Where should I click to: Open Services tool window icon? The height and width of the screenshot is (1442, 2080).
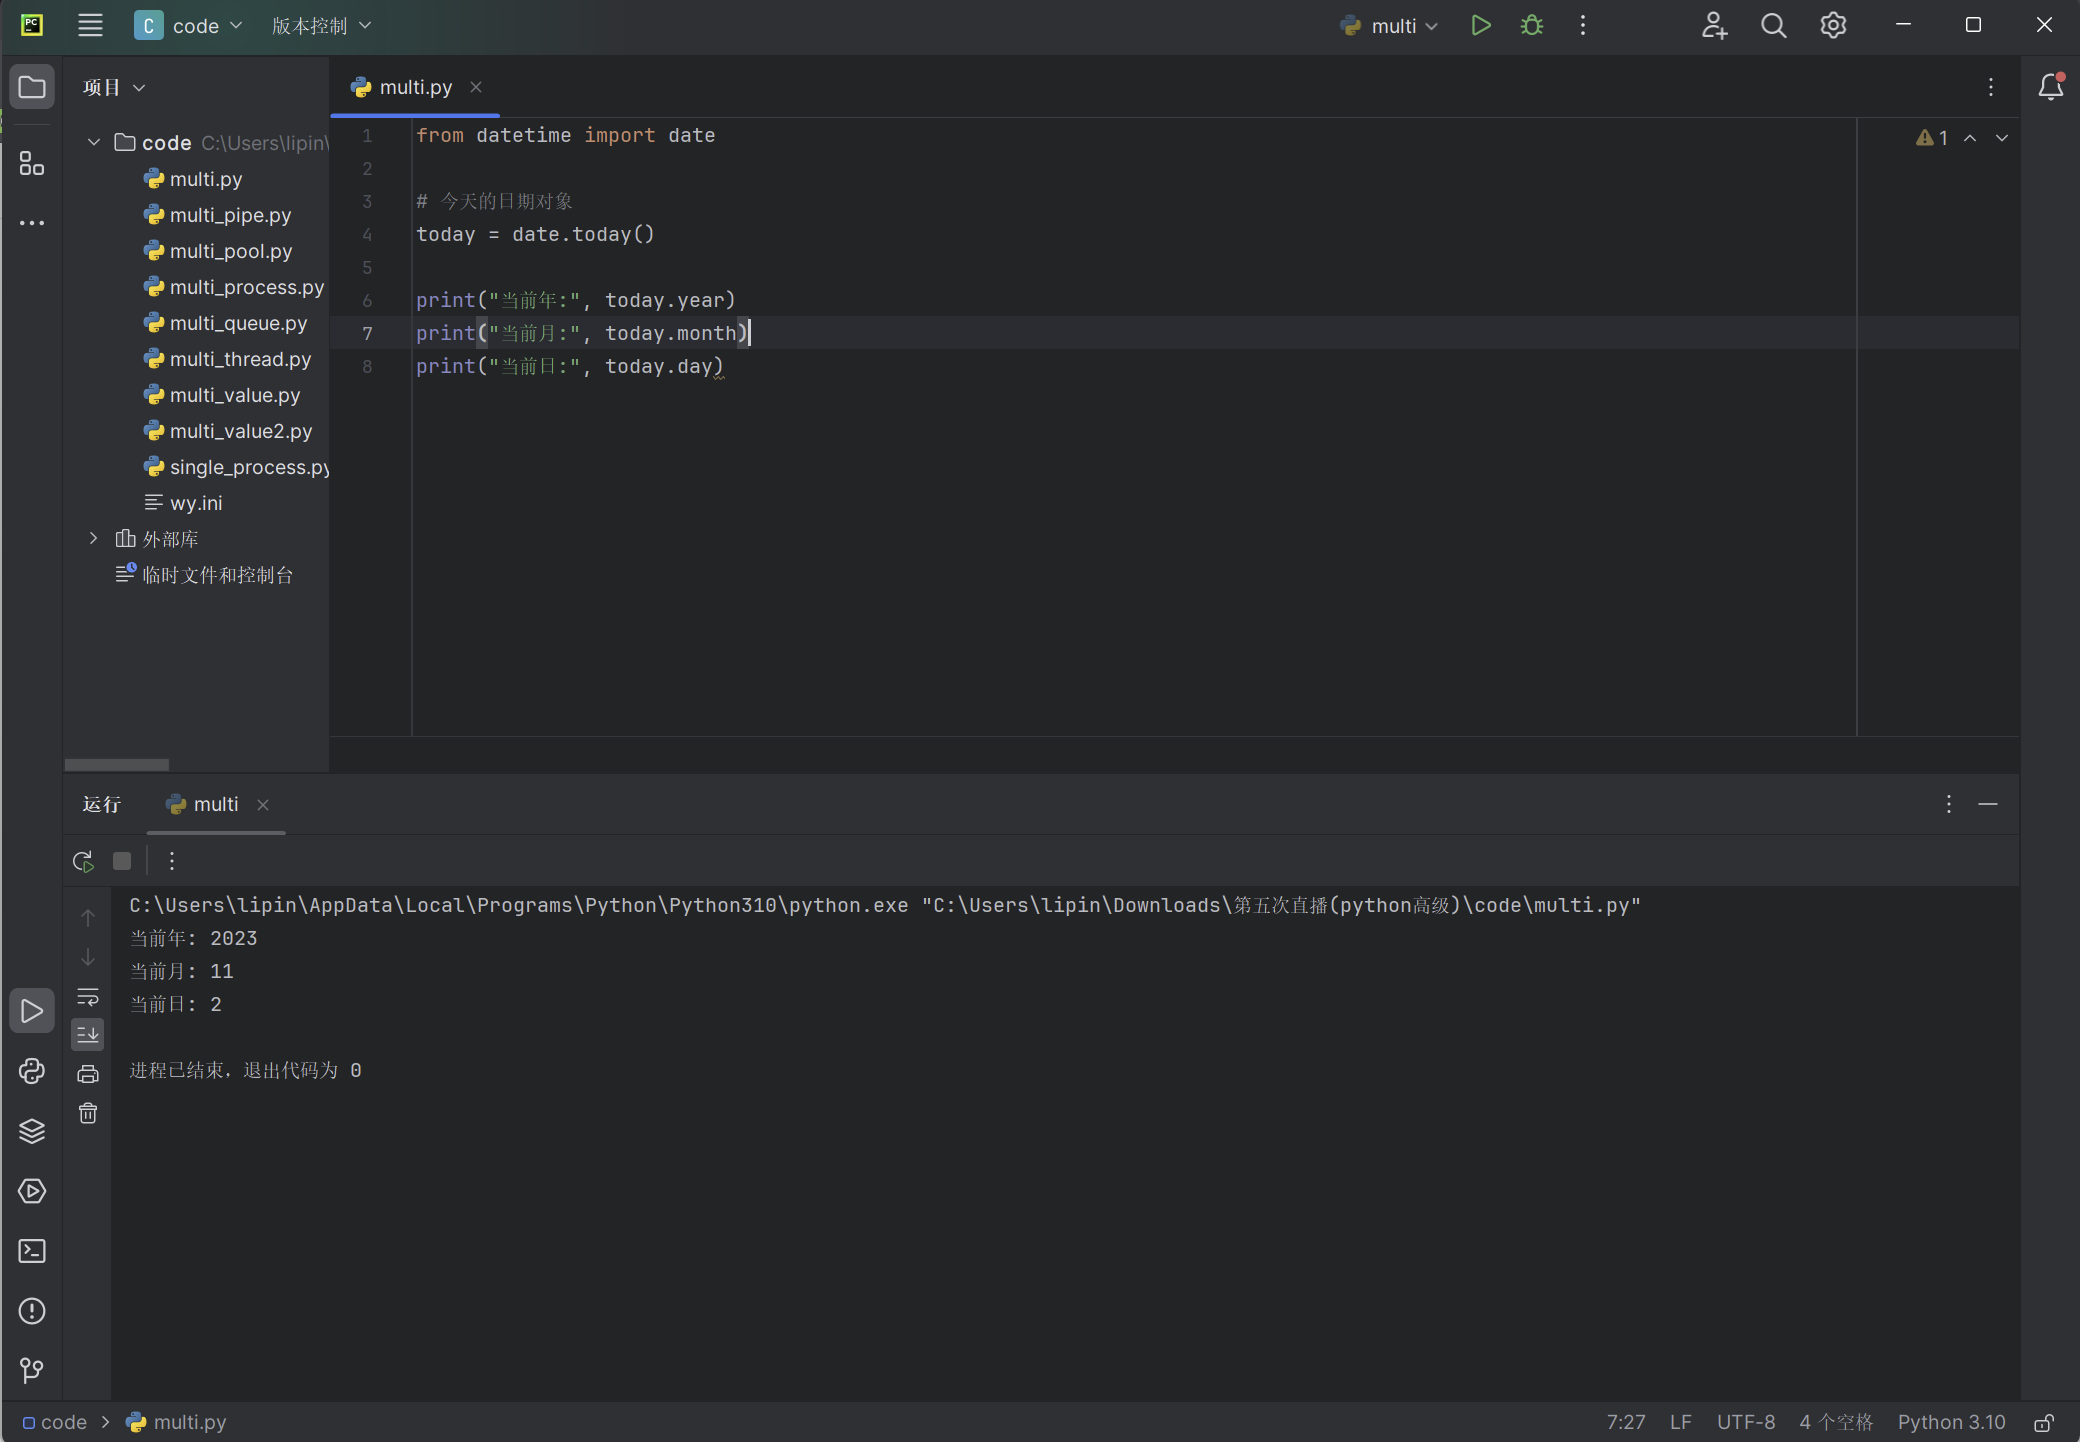[32, 1191]
